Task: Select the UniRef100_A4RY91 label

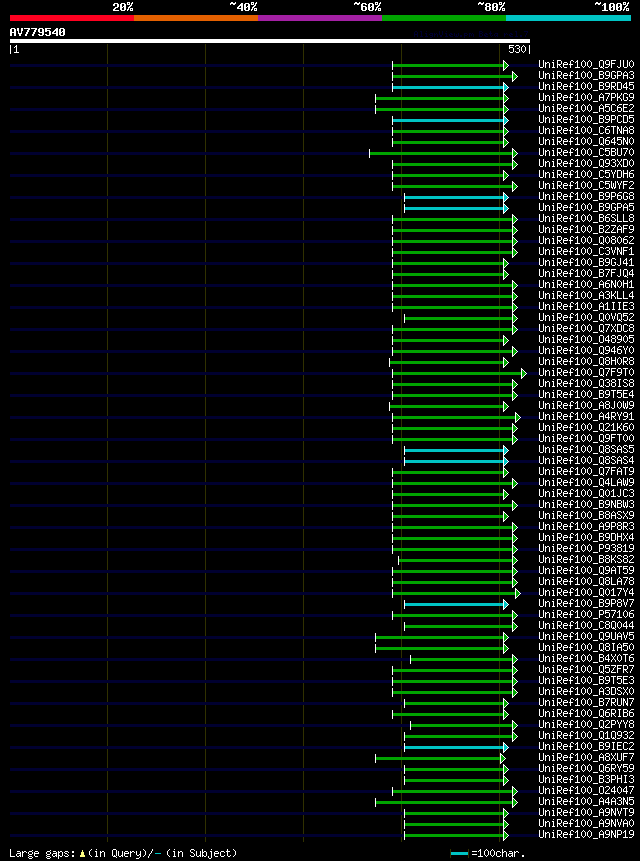Action: [586, 416]
